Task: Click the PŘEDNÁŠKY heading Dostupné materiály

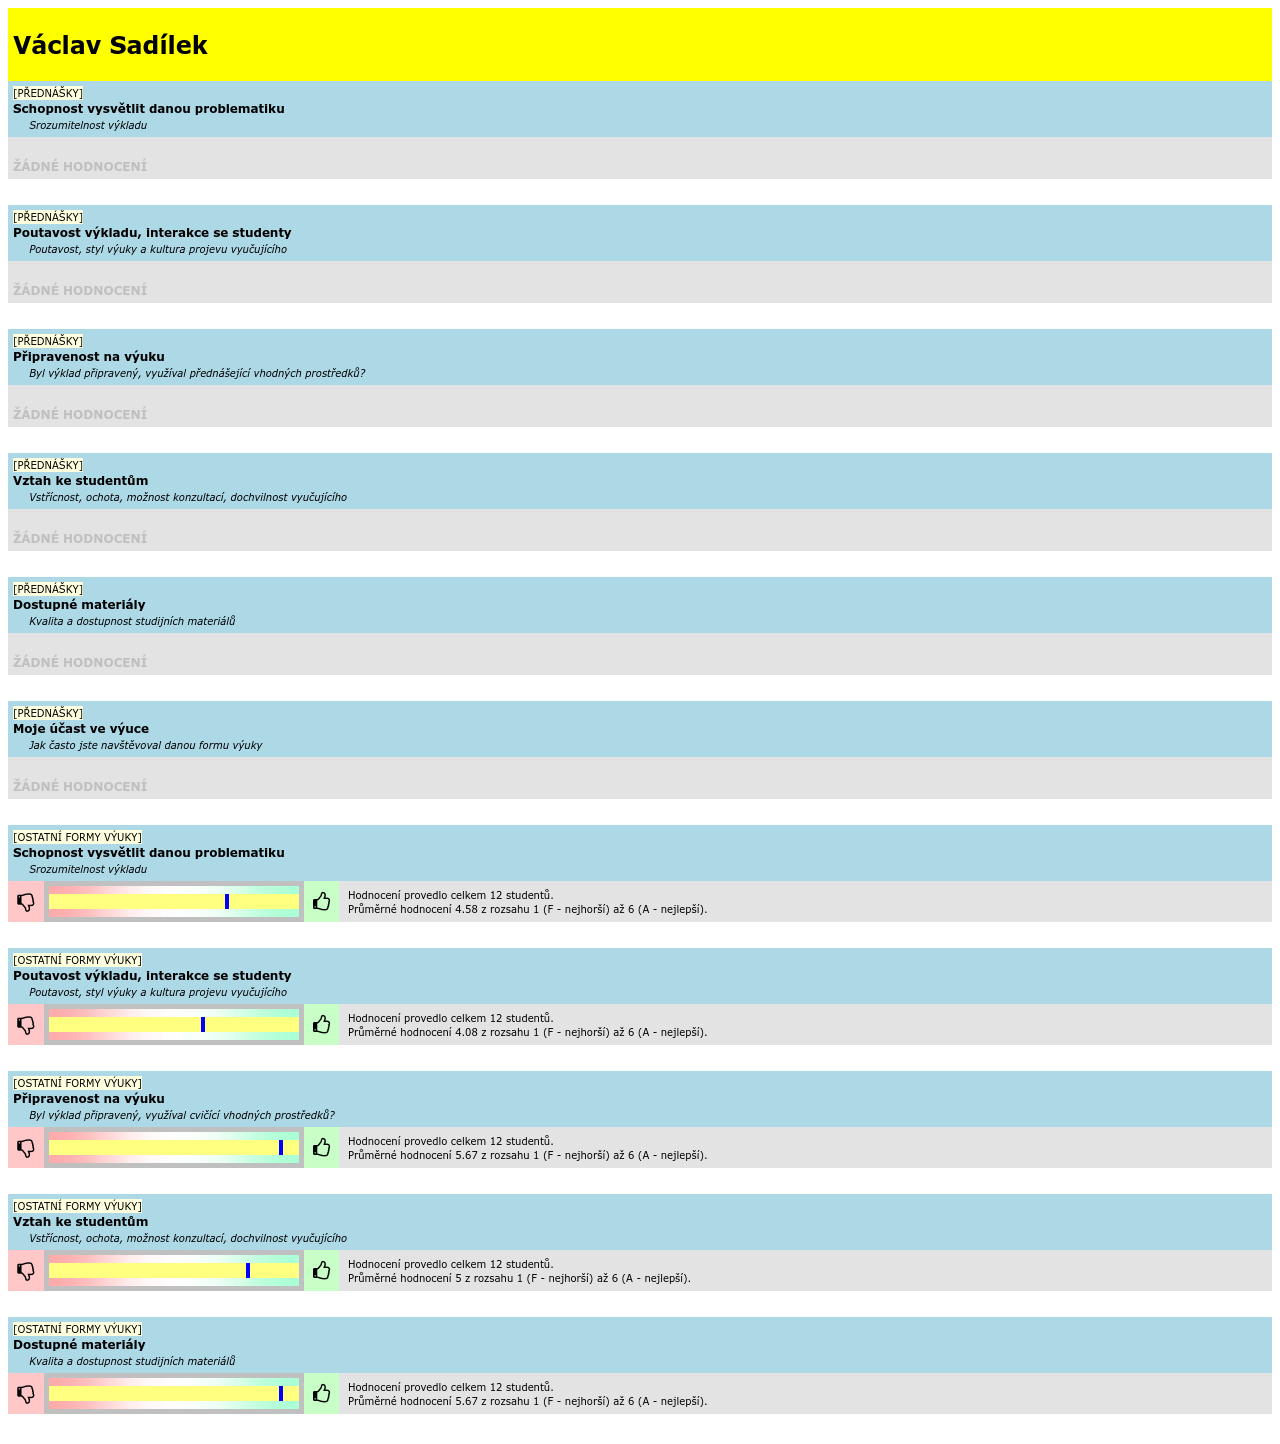Action: (x=79, y=605)
